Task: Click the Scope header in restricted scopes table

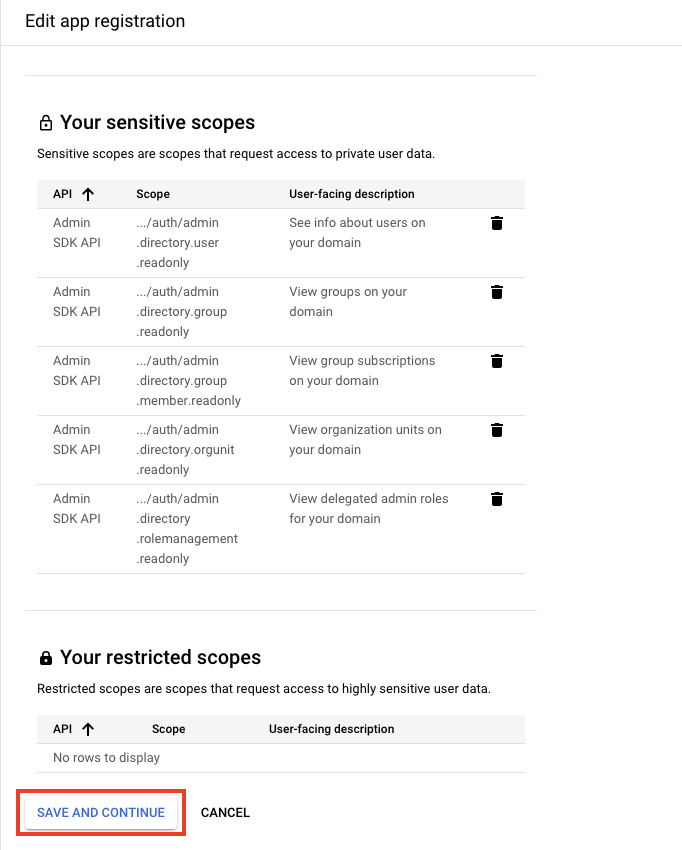Action: (x=168, y=729)
